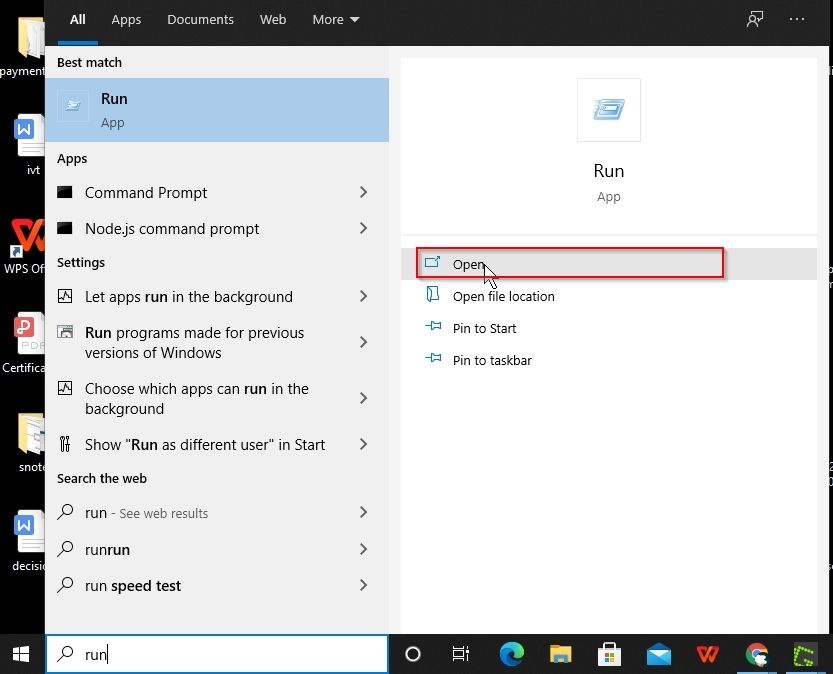The image size is (833, 674).
Task: Click icon beside Let apps run in background
Action: (65, 296)
